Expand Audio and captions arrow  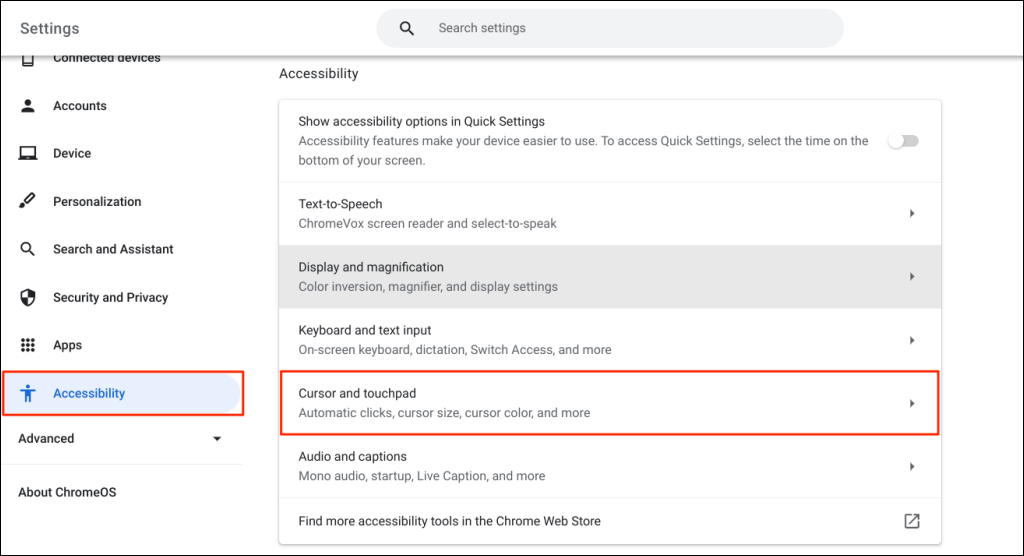[x=911, y=467]
